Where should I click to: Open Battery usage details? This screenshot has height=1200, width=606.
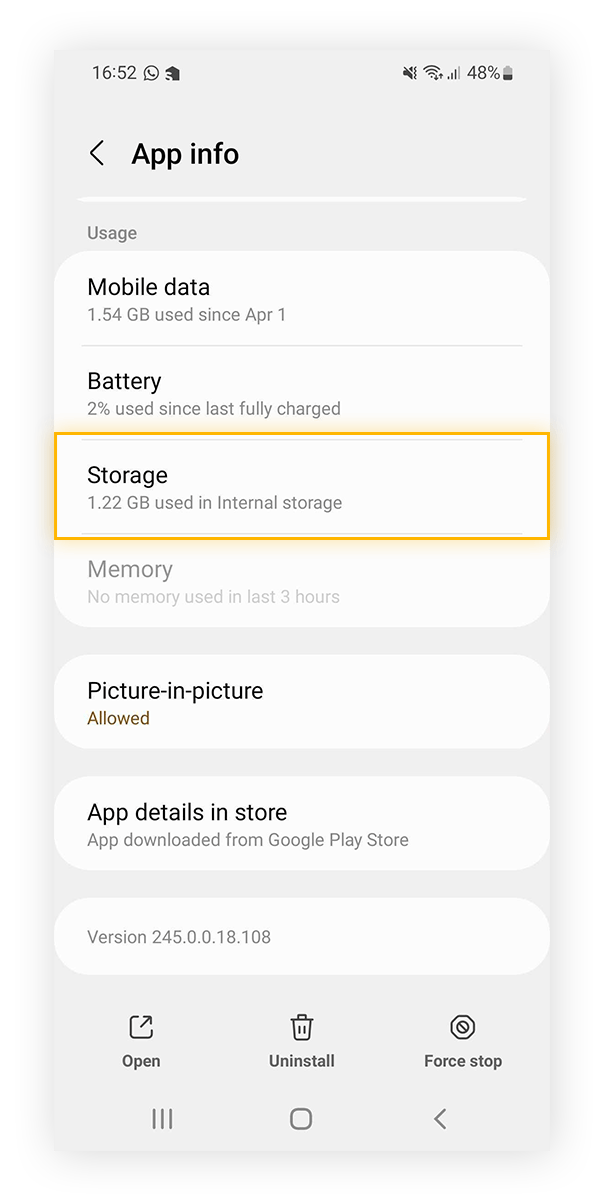pyautogui.click(x=301, y=393)
